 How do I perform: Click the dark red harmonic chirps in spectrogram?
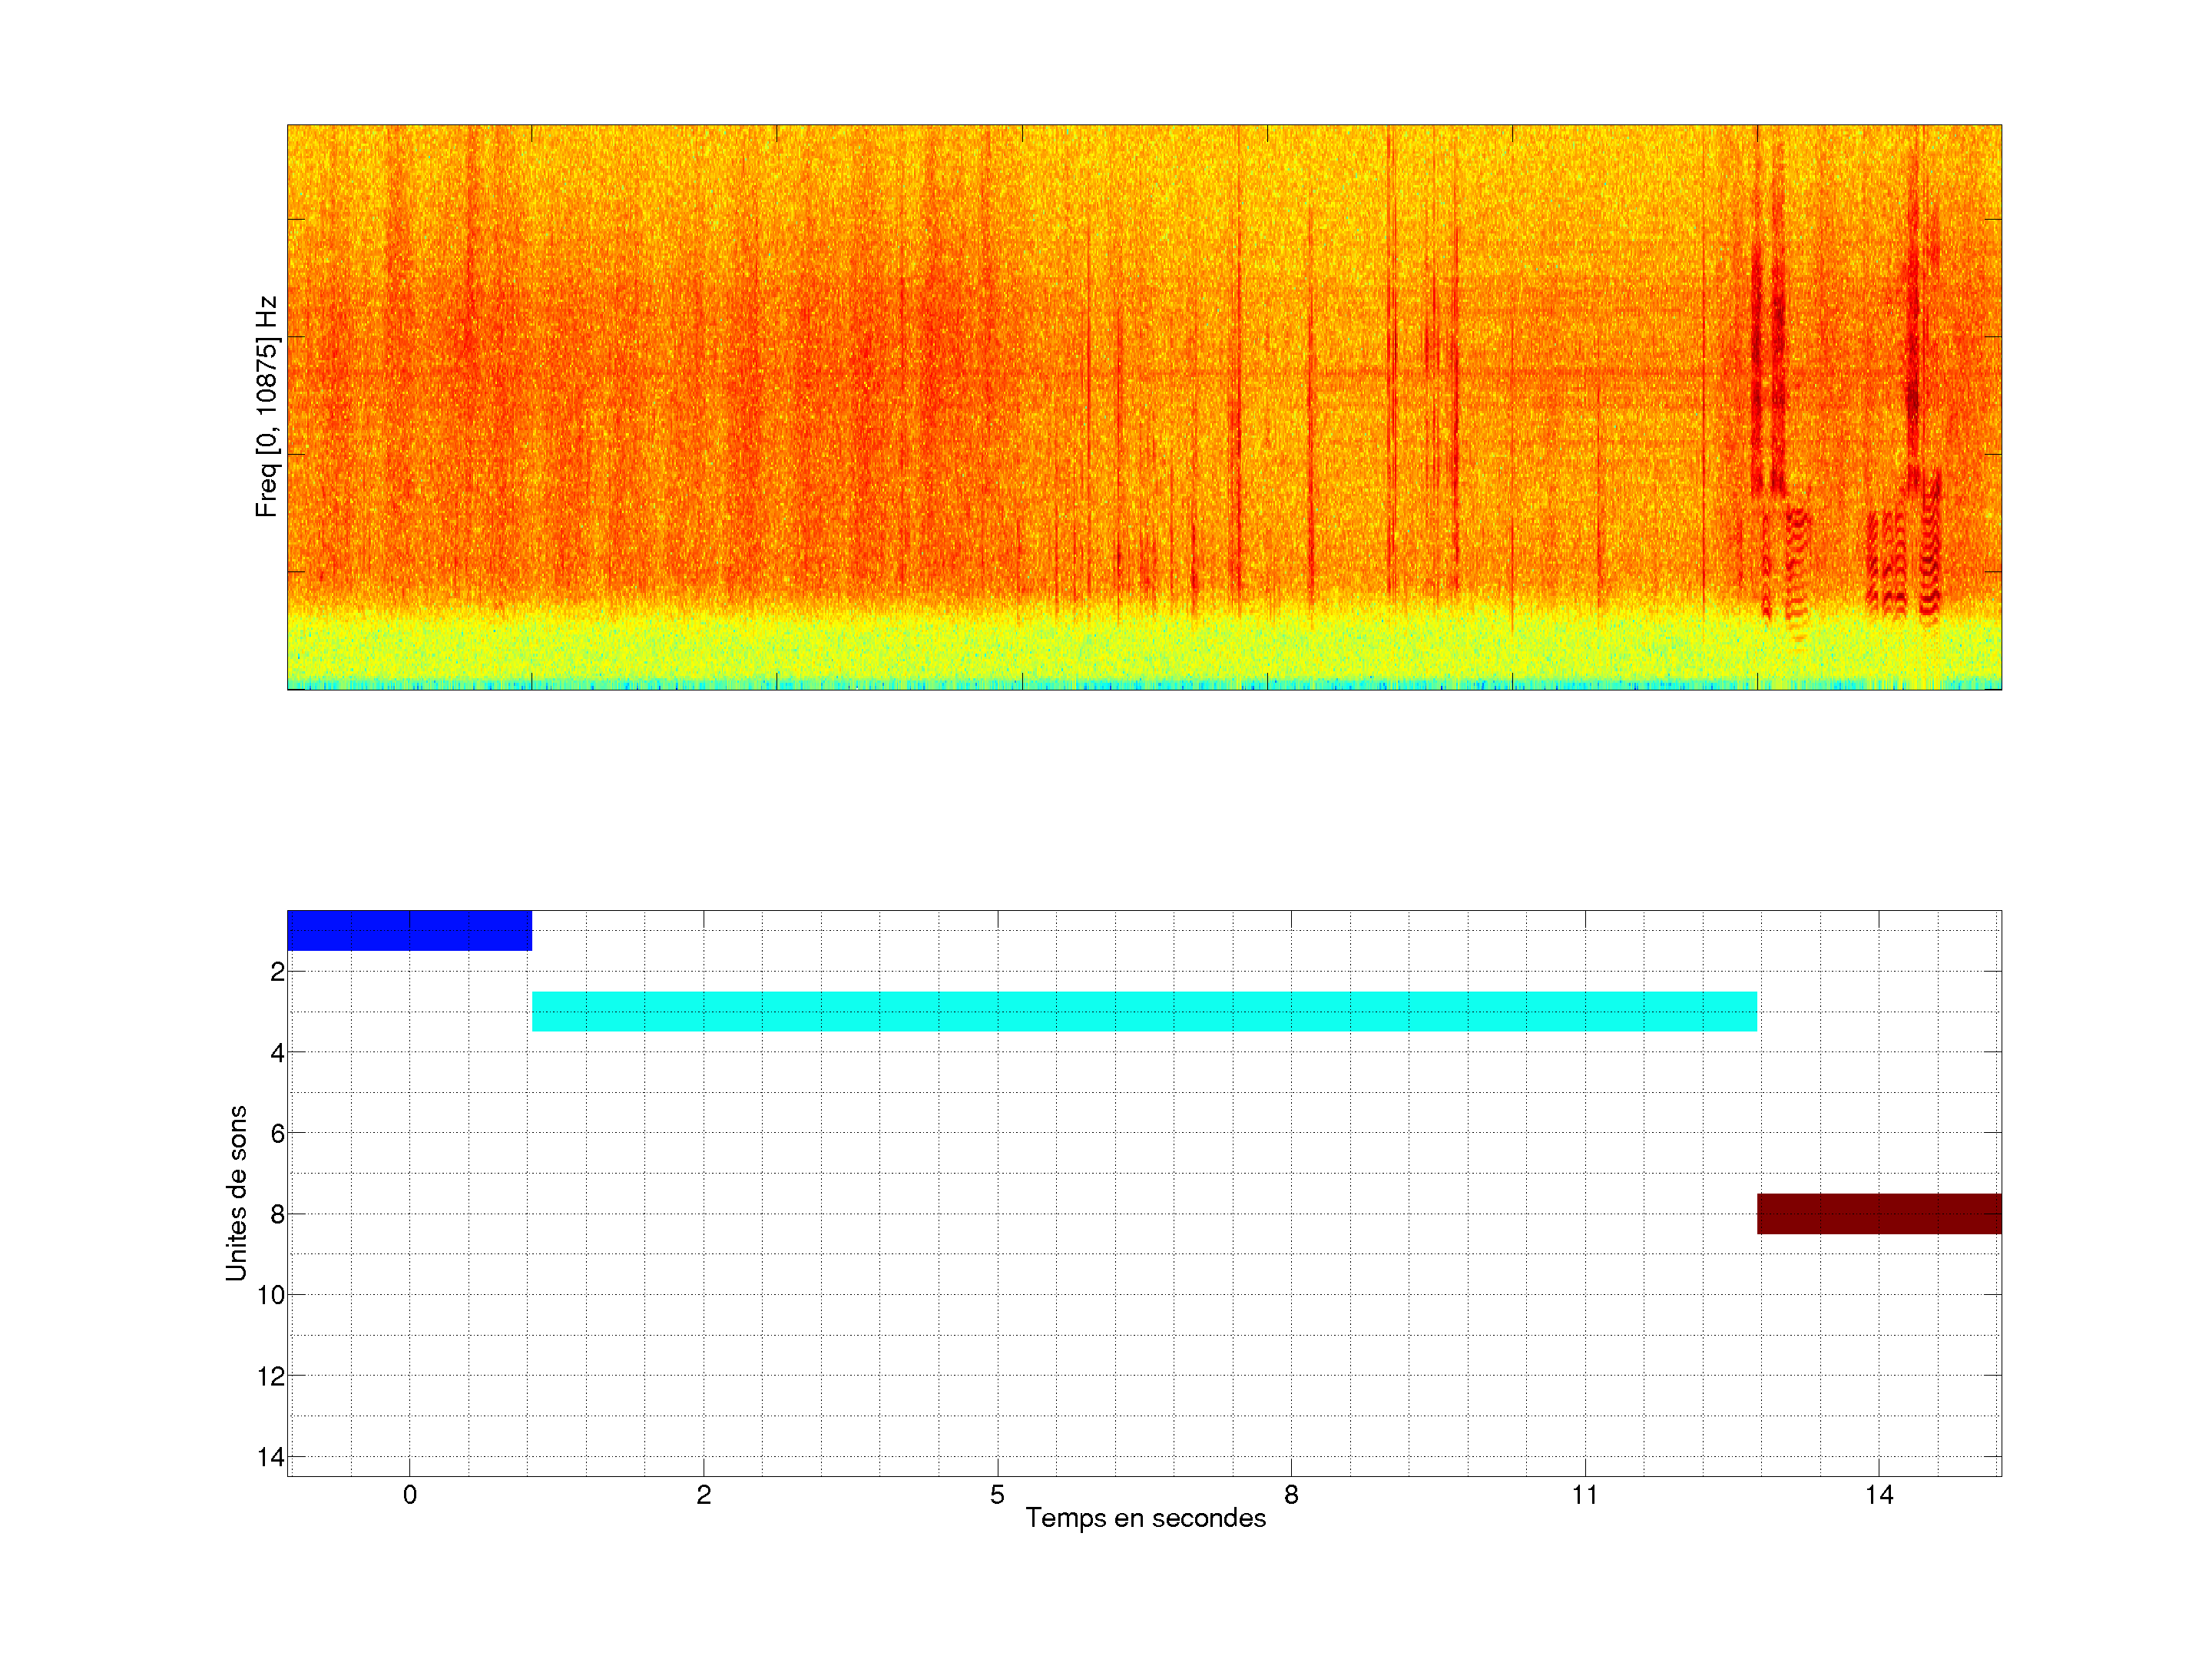click(x=1928, y=560)
